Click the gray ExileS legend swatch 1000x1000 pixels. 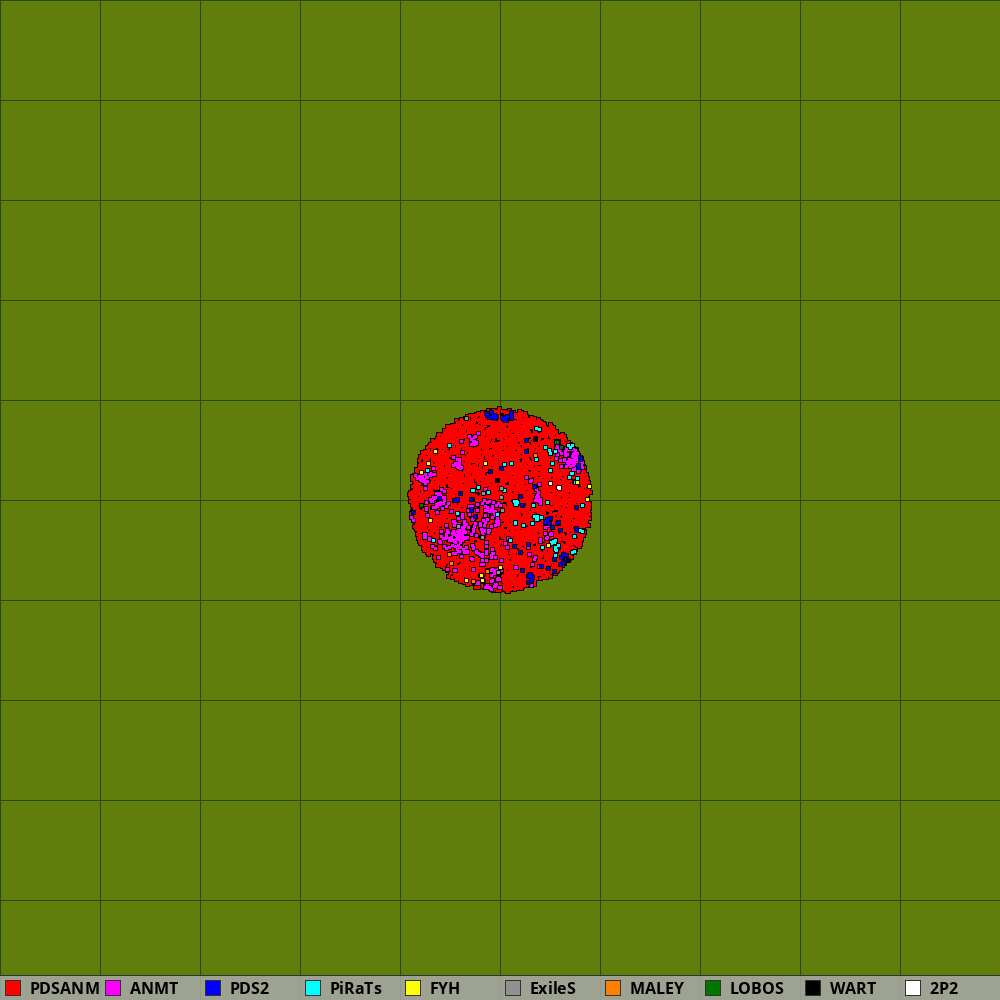(x=513, y=988)
